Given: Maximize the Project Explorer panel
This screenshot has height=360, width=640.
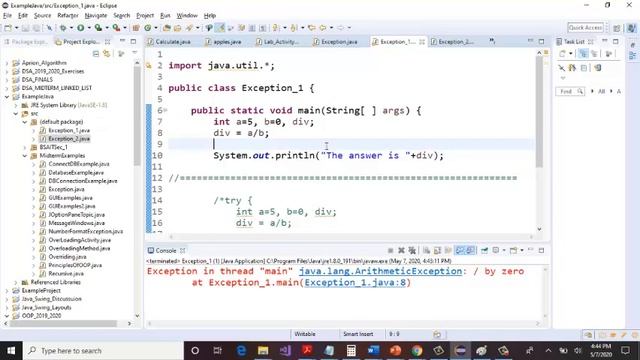Looking at the screenshot, I should (133, 41).
